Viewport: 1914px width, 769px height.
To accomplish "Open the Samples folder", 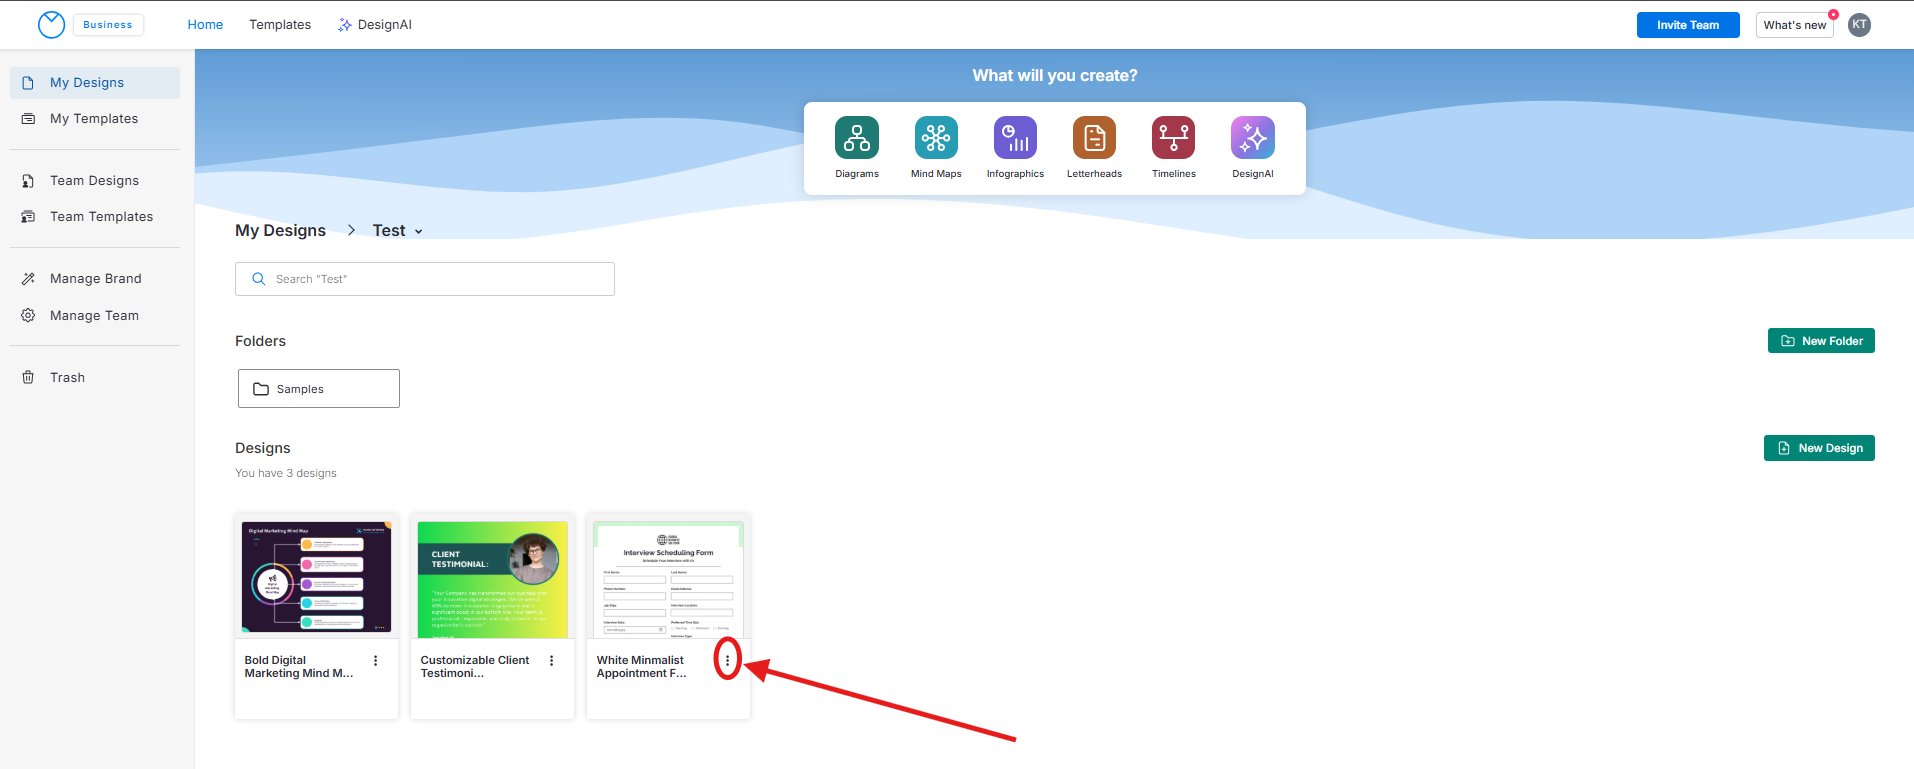I will [x=318, y=389].
